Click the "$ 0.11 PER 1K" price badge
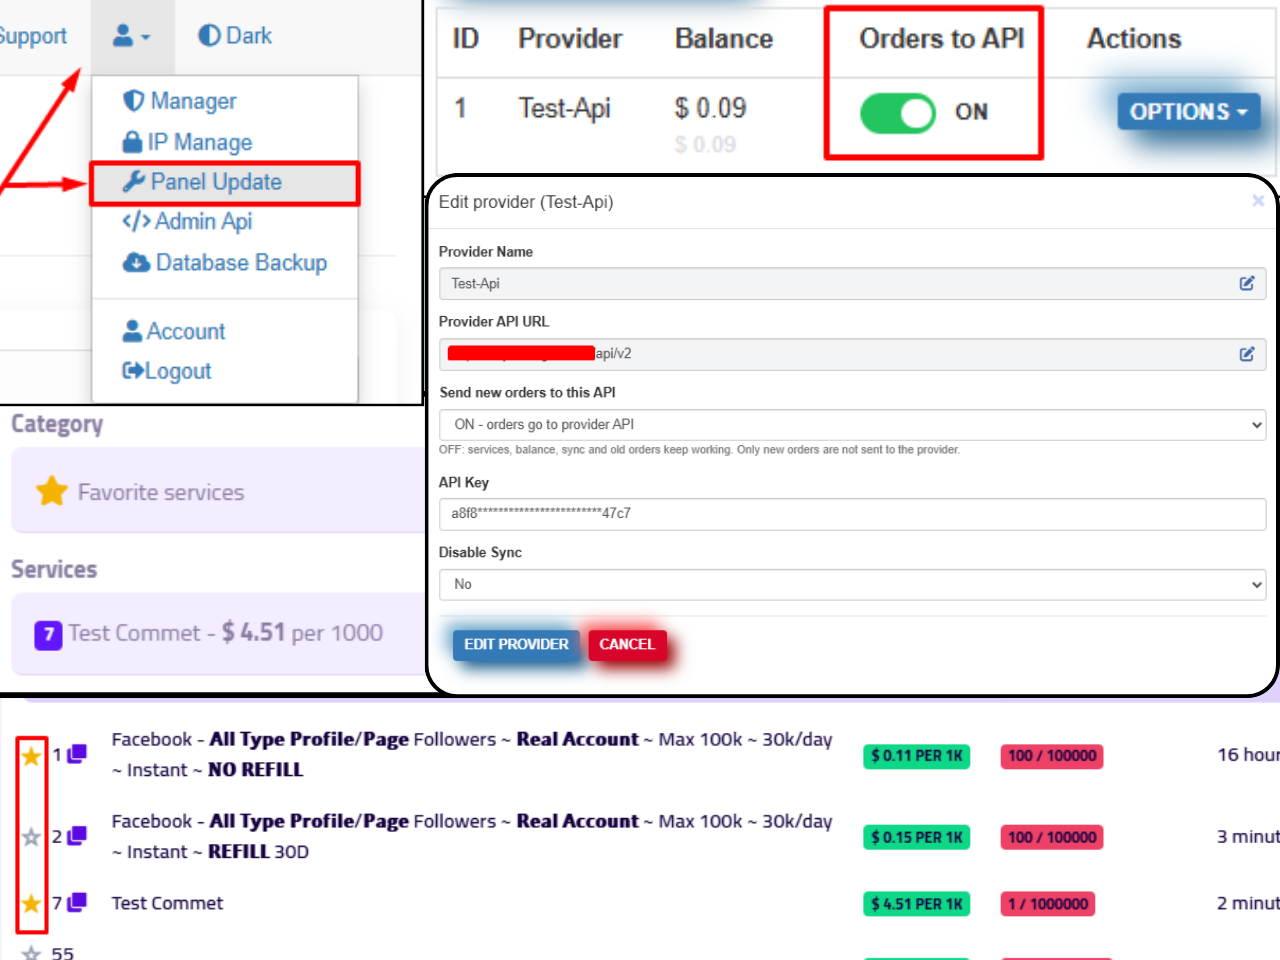Viewport: 1280px width, 960px height. pyautogui.click(x=917, y=756)
